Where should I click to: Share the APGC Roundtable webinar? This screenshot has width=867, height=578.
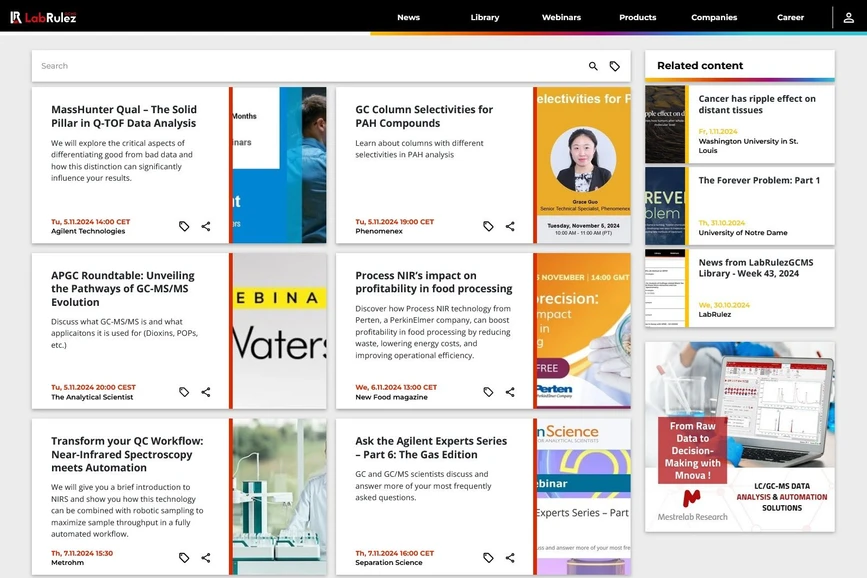[x=206, y=392]
